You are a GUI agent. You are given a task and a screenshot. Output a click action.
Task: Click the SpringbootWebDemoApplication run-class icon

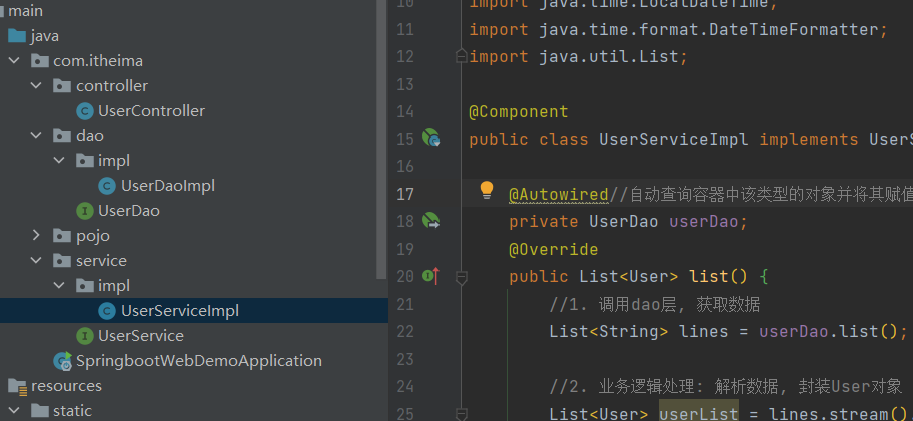coord(62,361)
